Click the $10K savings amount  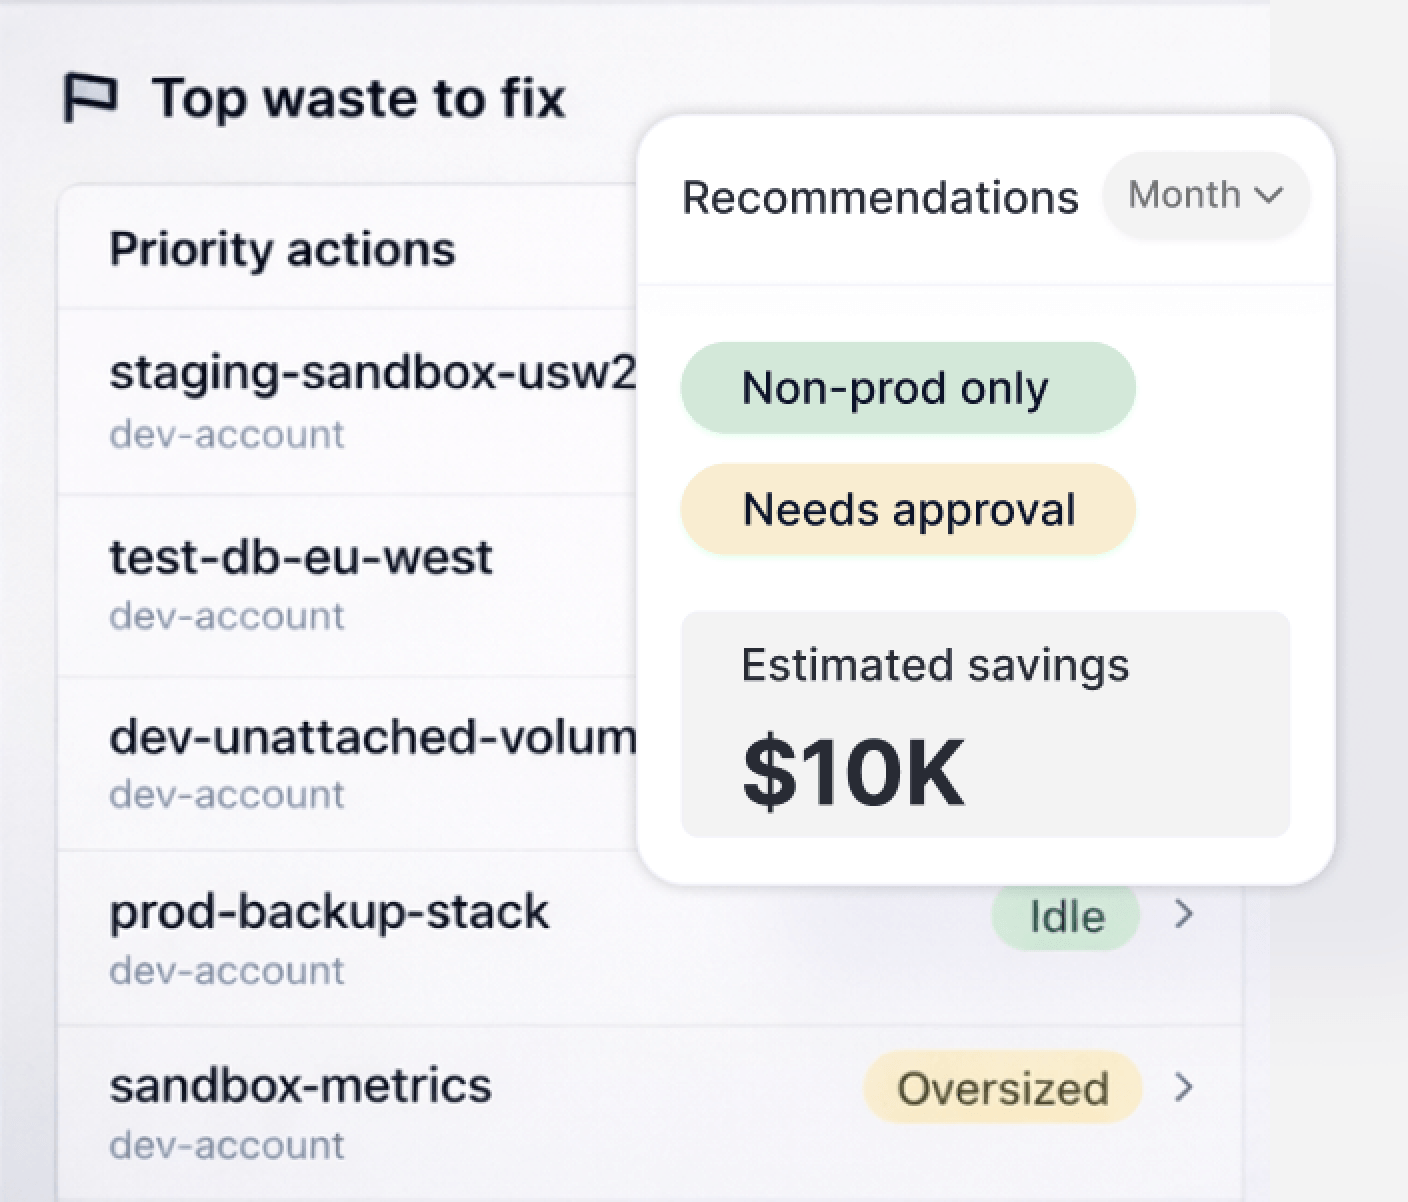pyautogui.click(x=853, y=773)
